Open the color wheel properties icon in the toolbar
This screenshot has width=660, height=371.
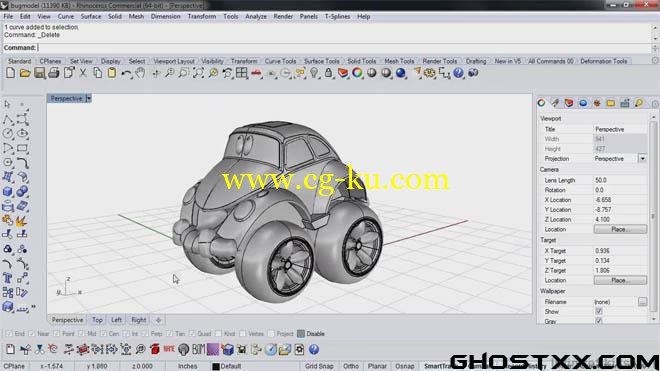[357, 73]
